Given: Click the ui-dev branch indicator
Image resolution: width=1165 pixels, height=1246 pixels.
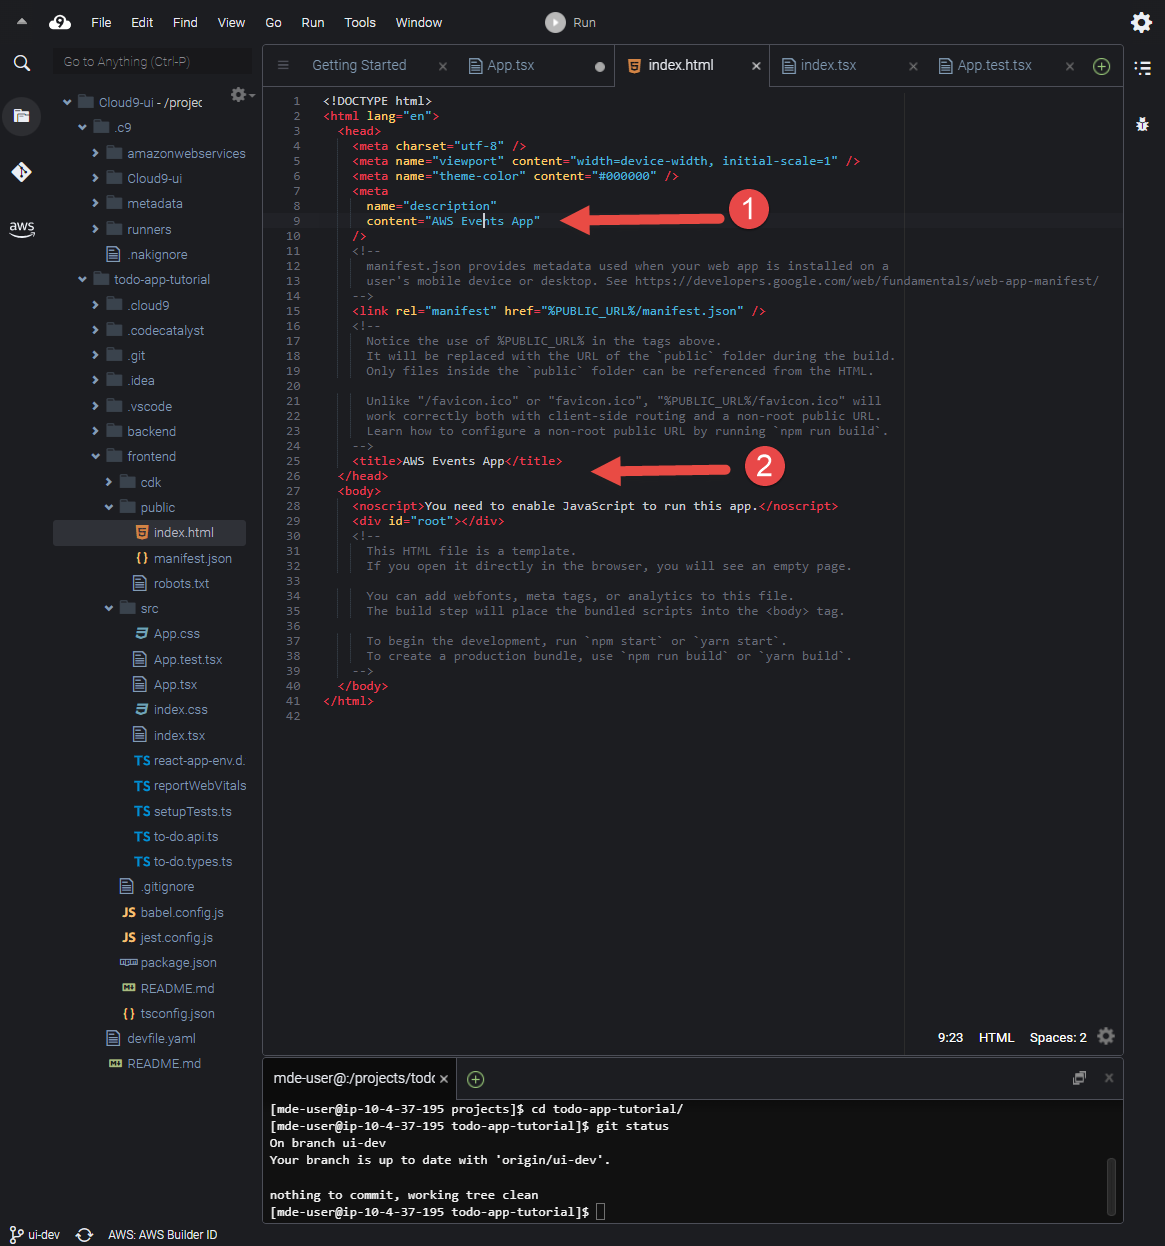Looking at the screenshot, I should (35, 1235).
